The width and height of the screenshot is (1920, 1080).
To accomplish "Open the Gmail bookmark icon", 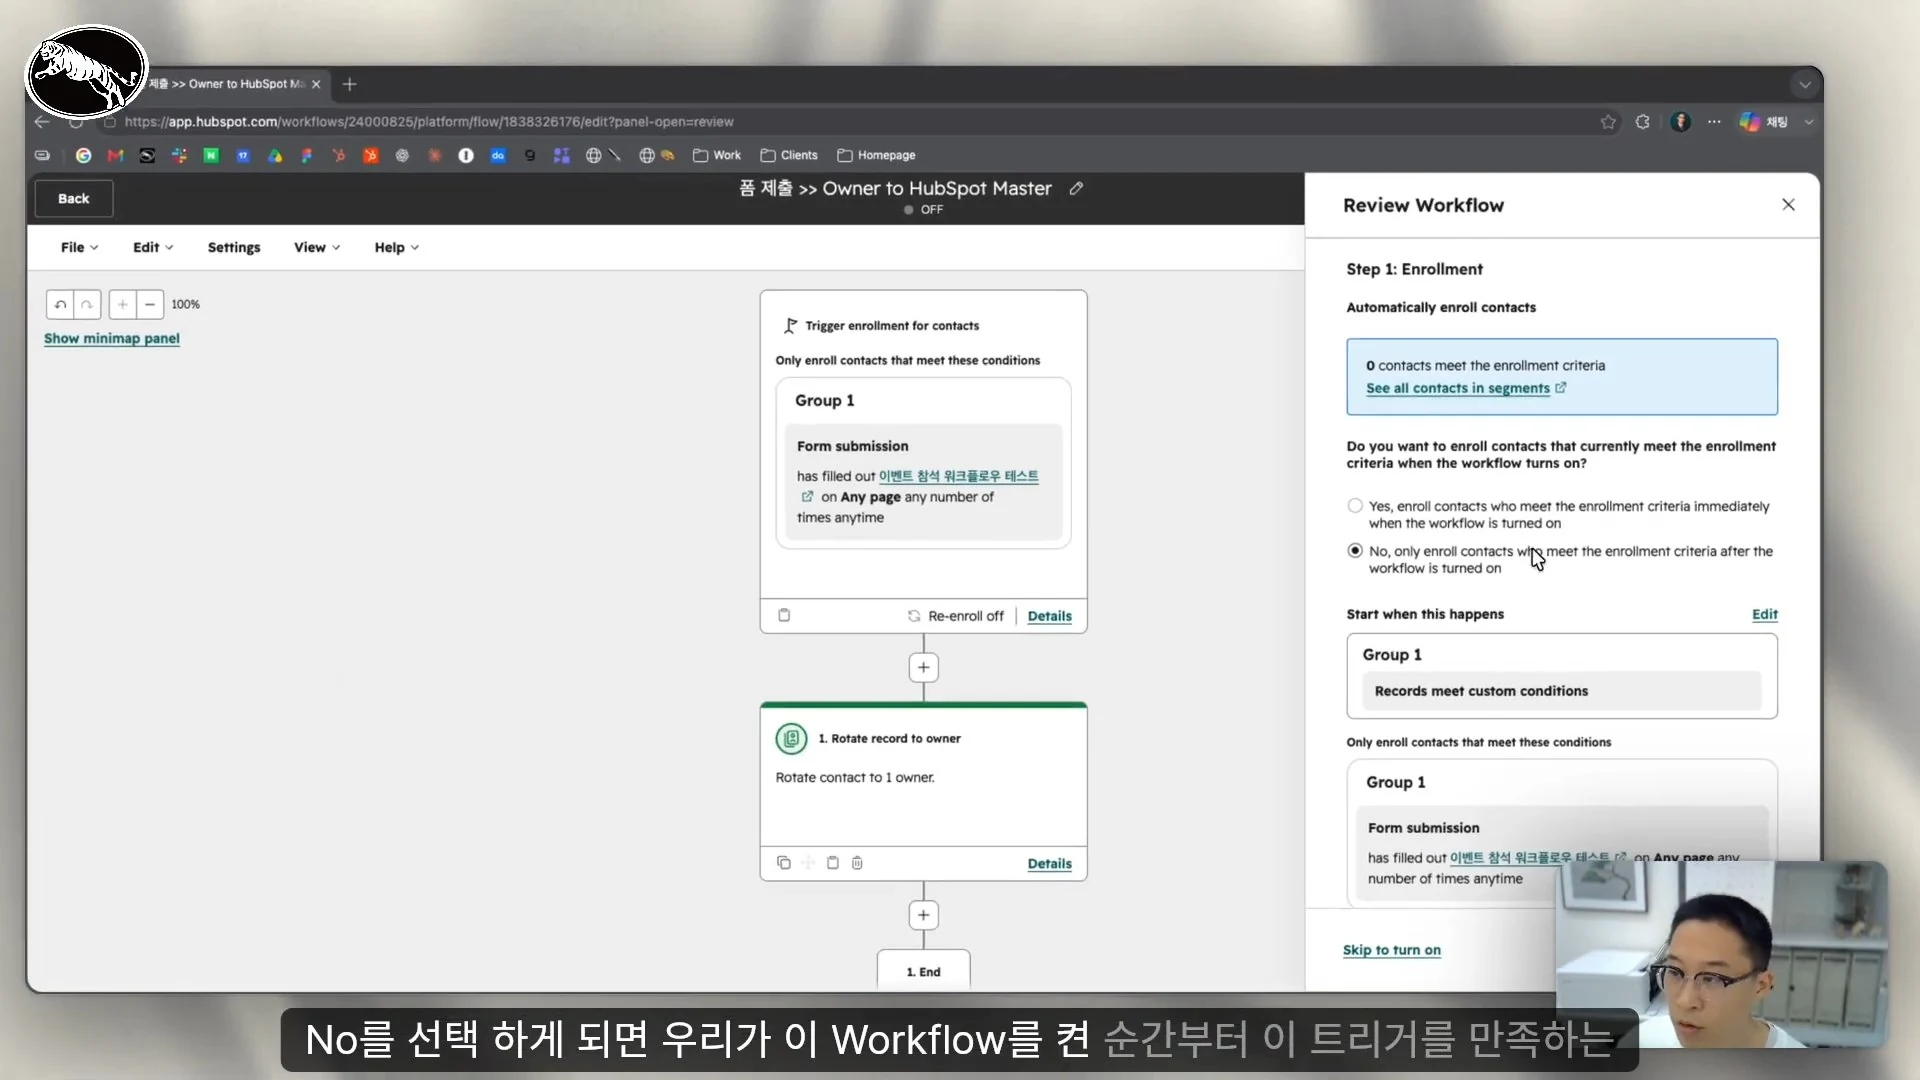I will [115, 155].
